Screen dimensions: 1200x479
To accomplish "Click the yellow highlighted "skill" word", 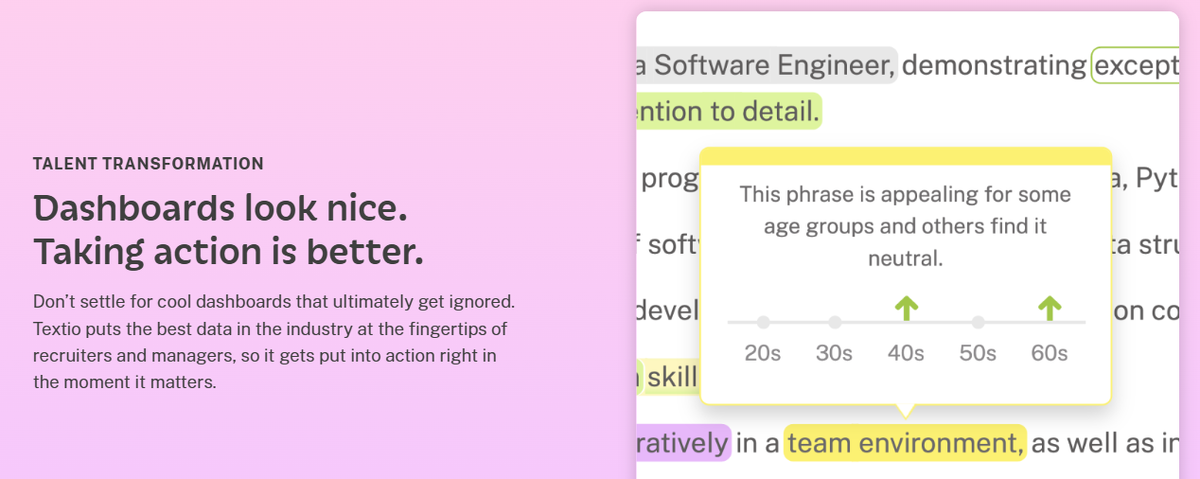I will pyautogui.click(x=671, y=378).
